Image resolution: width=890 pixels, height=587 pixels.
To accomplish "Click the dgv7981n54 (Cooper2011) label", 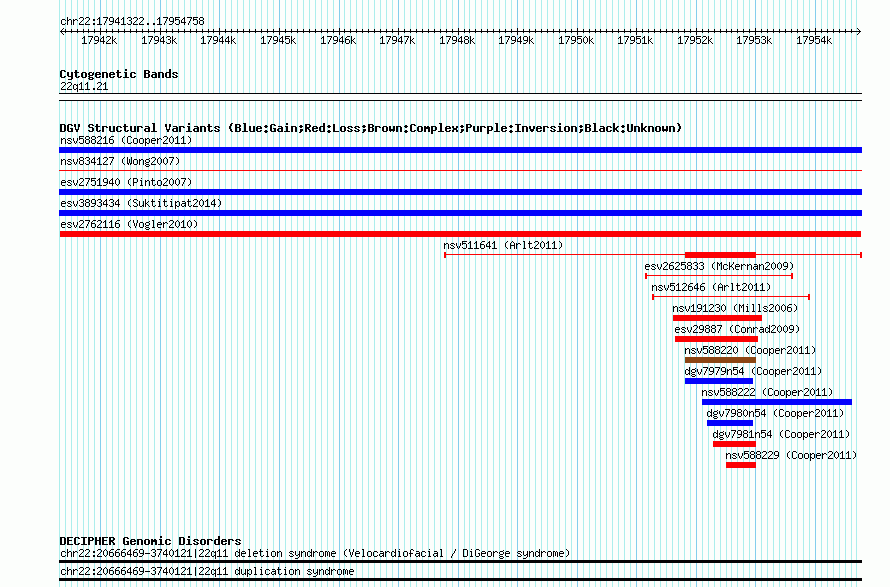I will click(781, 434).
